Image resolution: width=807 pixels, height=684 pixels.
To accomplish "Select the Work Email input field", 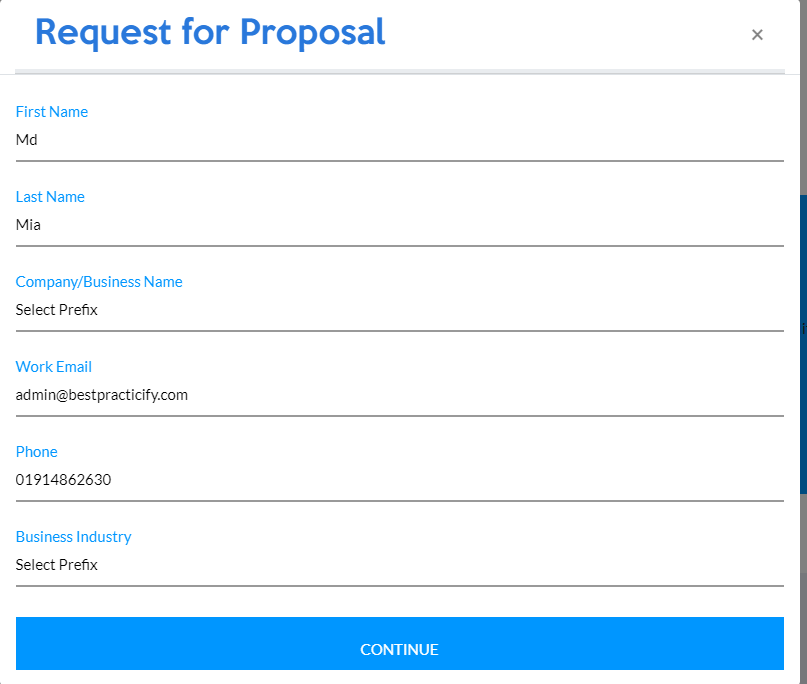I will [400, 395].
